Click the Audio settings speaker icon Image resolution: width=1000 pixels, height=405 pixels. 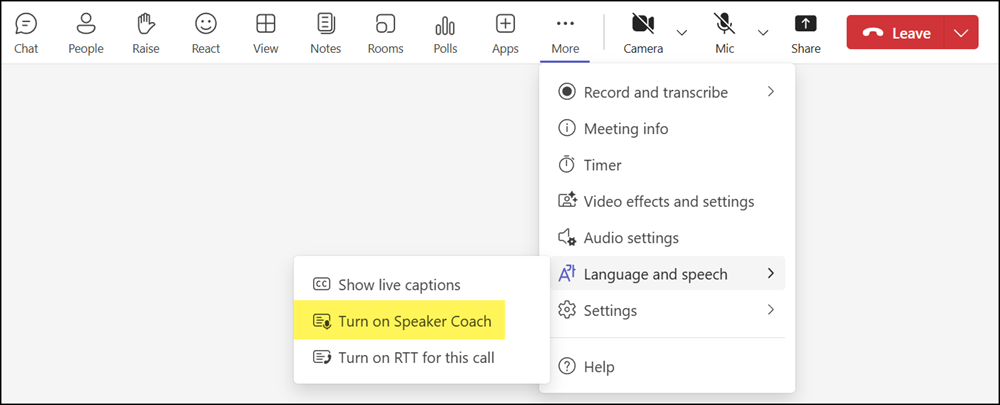click(x=567, y=237)
